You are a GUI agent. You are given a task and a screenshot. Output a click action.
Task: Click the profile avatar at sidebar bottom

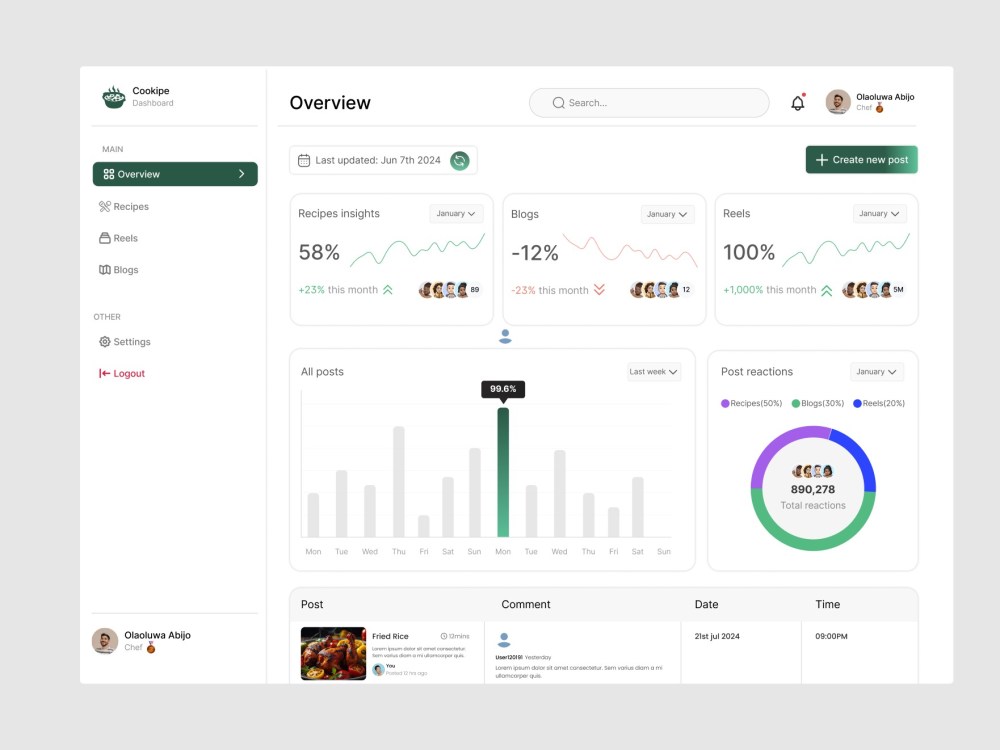105,641
